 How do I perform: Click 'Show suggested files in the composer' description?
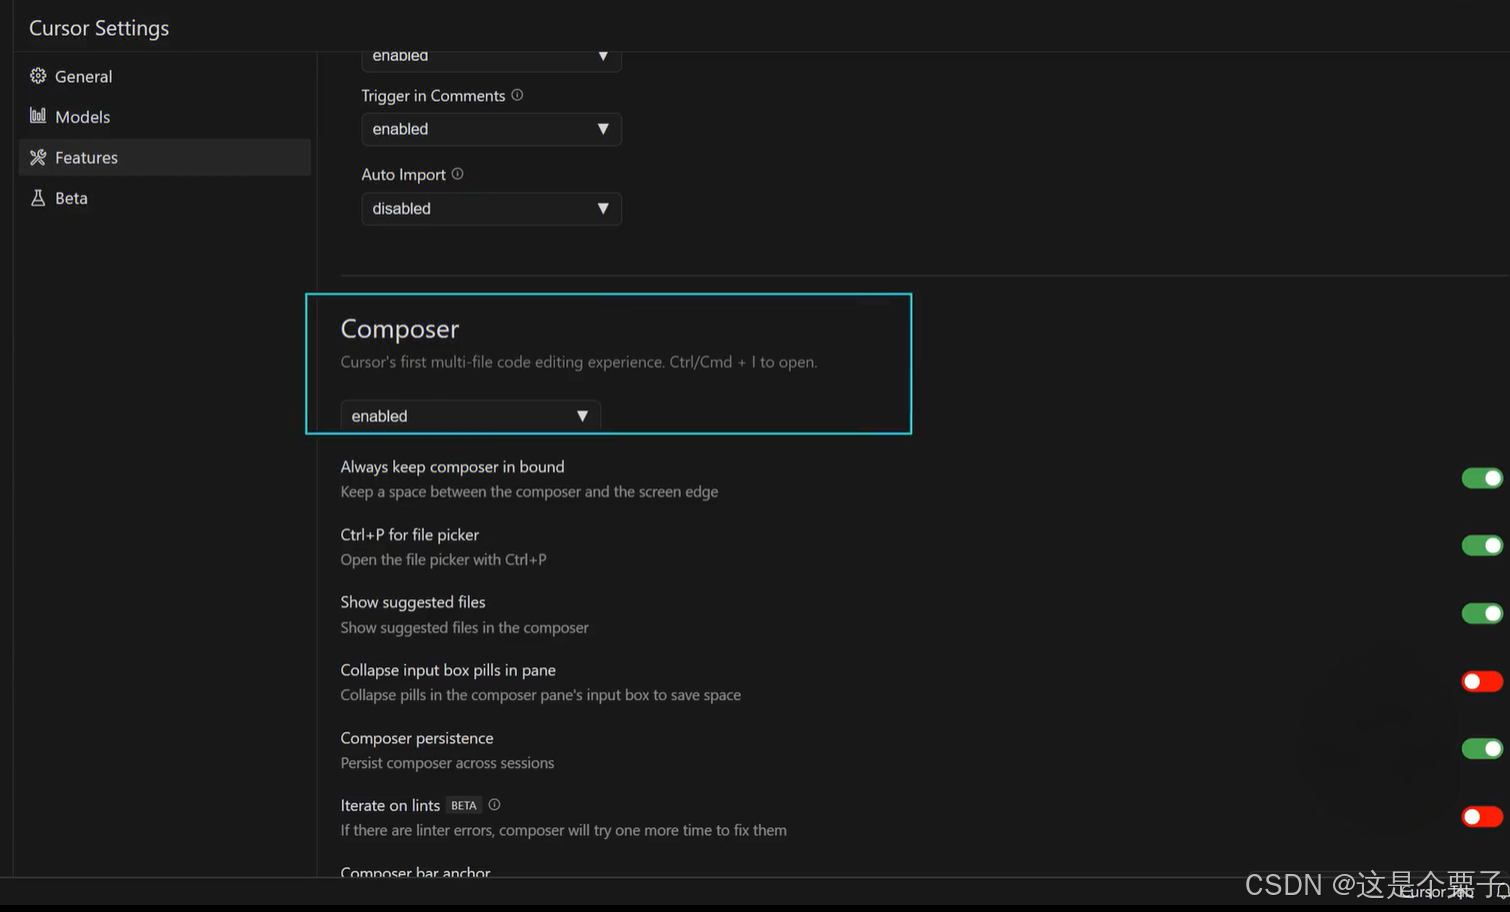pos(464,628)
